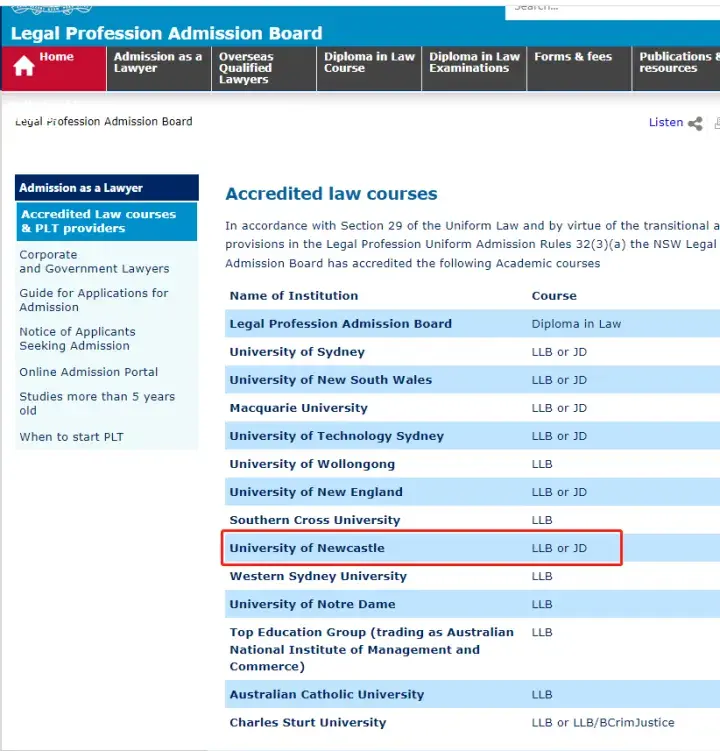
Task: Click the Name of Institution column header
Action: (x=294, y=296)
